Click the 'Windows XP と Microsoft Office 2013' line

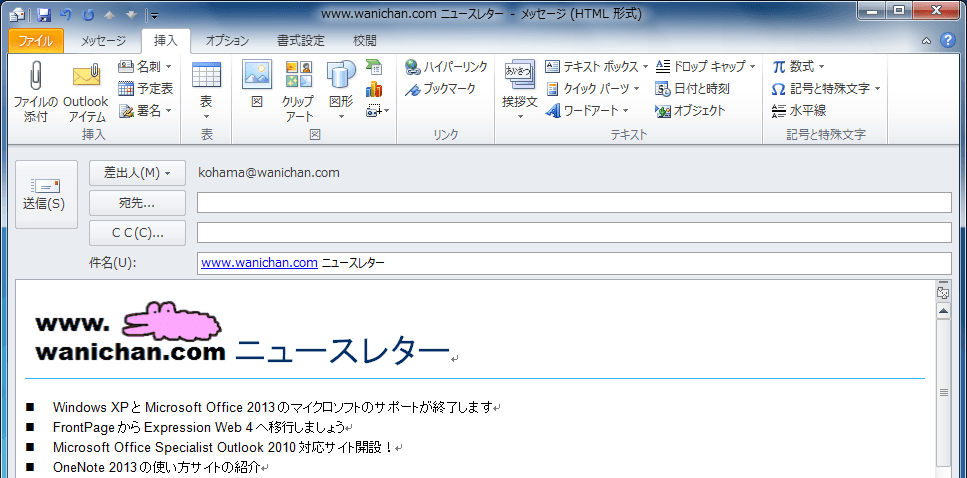[x=273, y=408]
